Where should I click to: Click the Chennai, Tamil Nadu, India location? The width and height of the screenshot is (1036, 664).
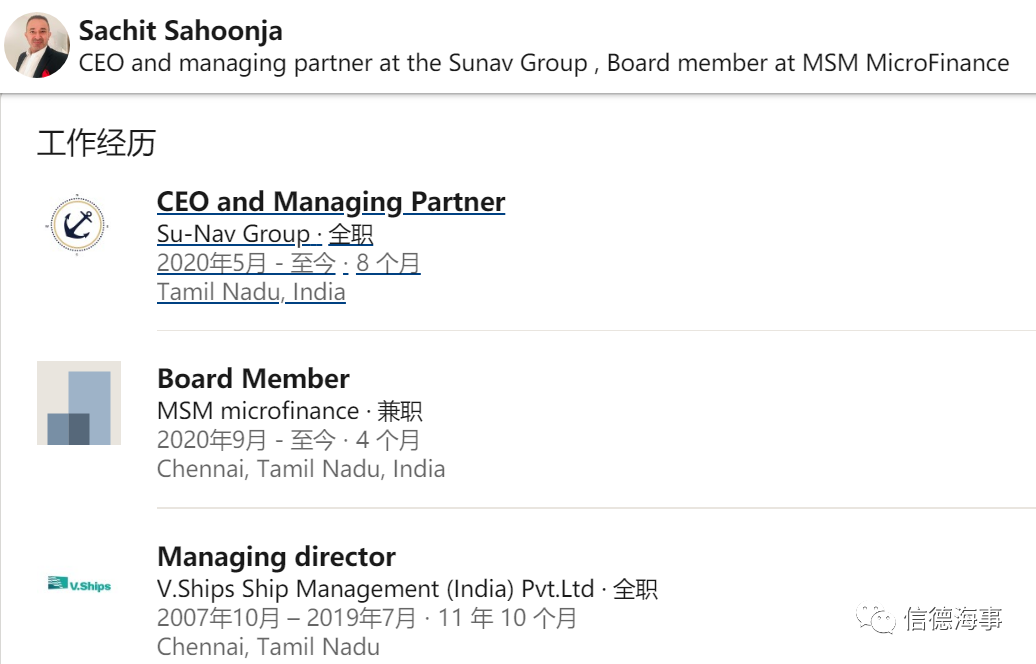pyautogui.click(x=301, y=468)
